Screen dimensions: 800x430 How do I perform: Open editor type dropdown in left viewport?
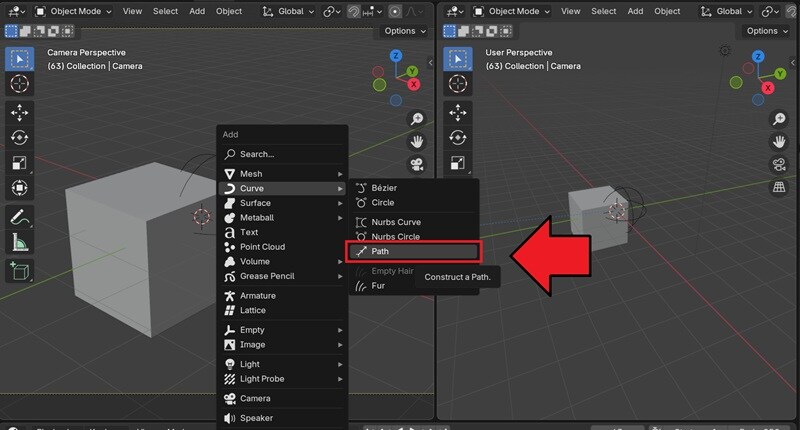pyautogui.click(x=17, y=11)
